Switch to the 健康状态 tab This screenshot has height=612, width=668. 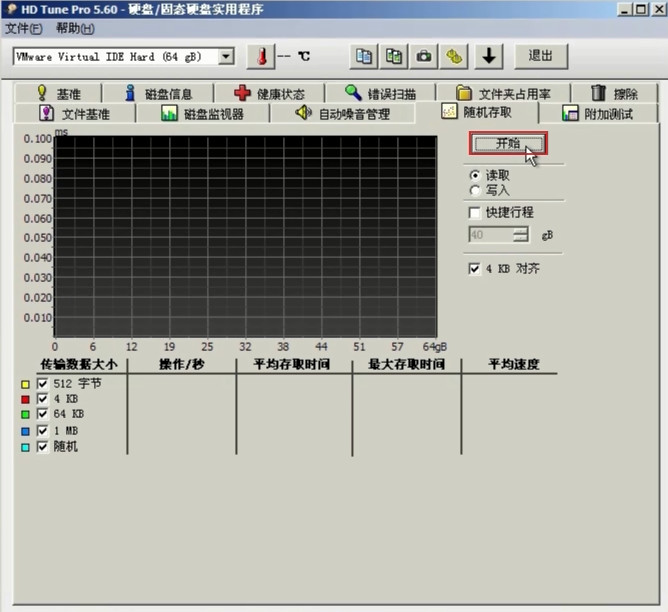pos(270,93)
